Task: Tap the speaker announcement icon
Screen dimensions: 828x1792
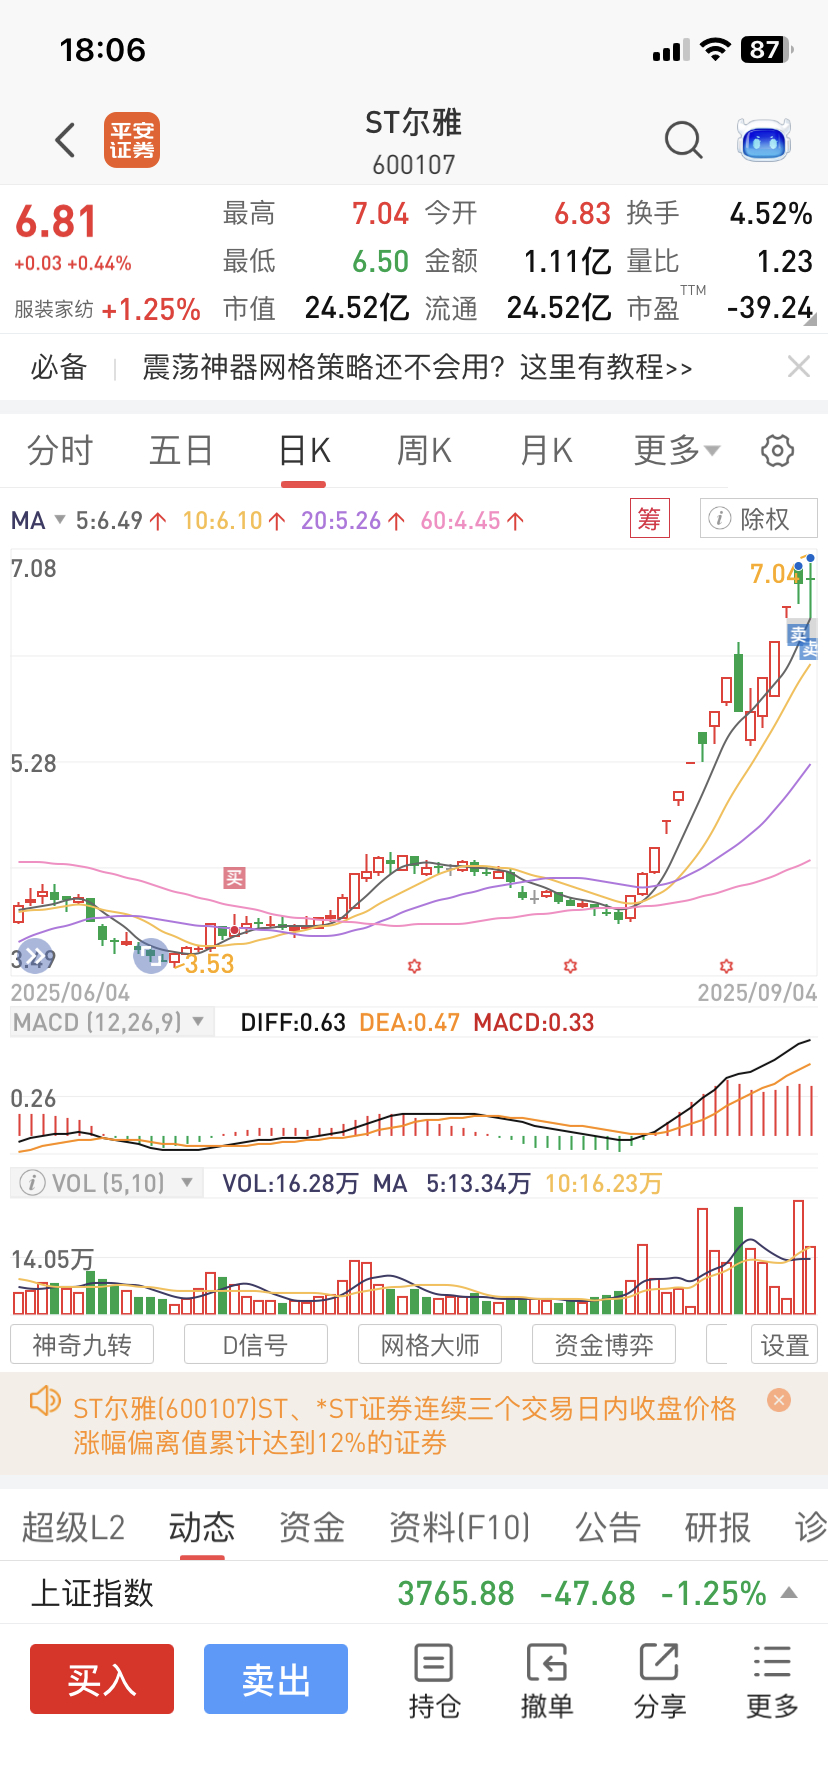Action: [x=45, y=1400]
